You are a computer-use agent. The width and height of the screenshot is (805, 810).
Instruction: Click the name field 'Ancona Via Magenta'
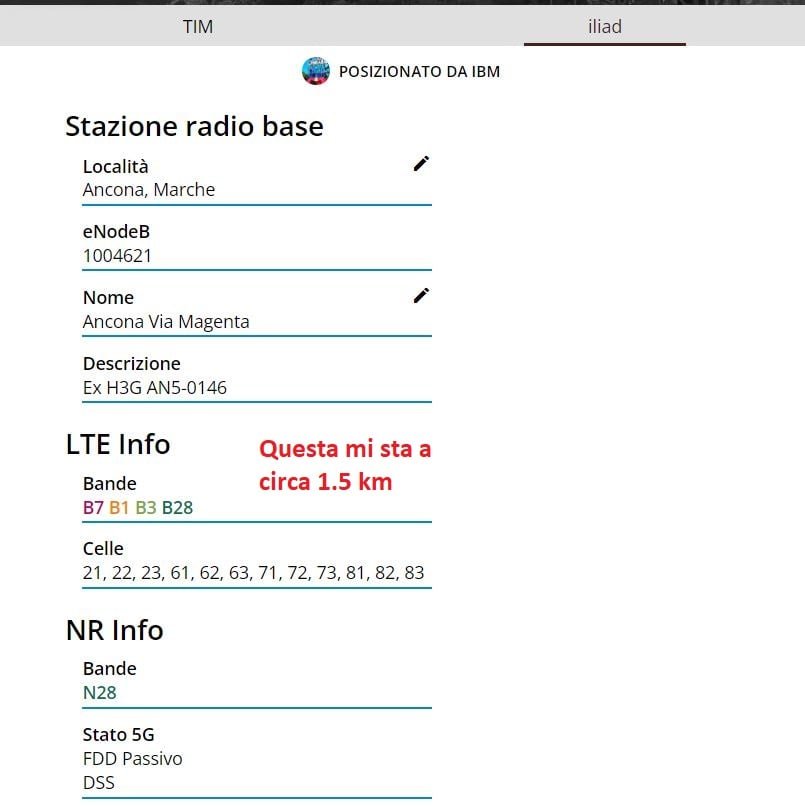tap(166, 322)
